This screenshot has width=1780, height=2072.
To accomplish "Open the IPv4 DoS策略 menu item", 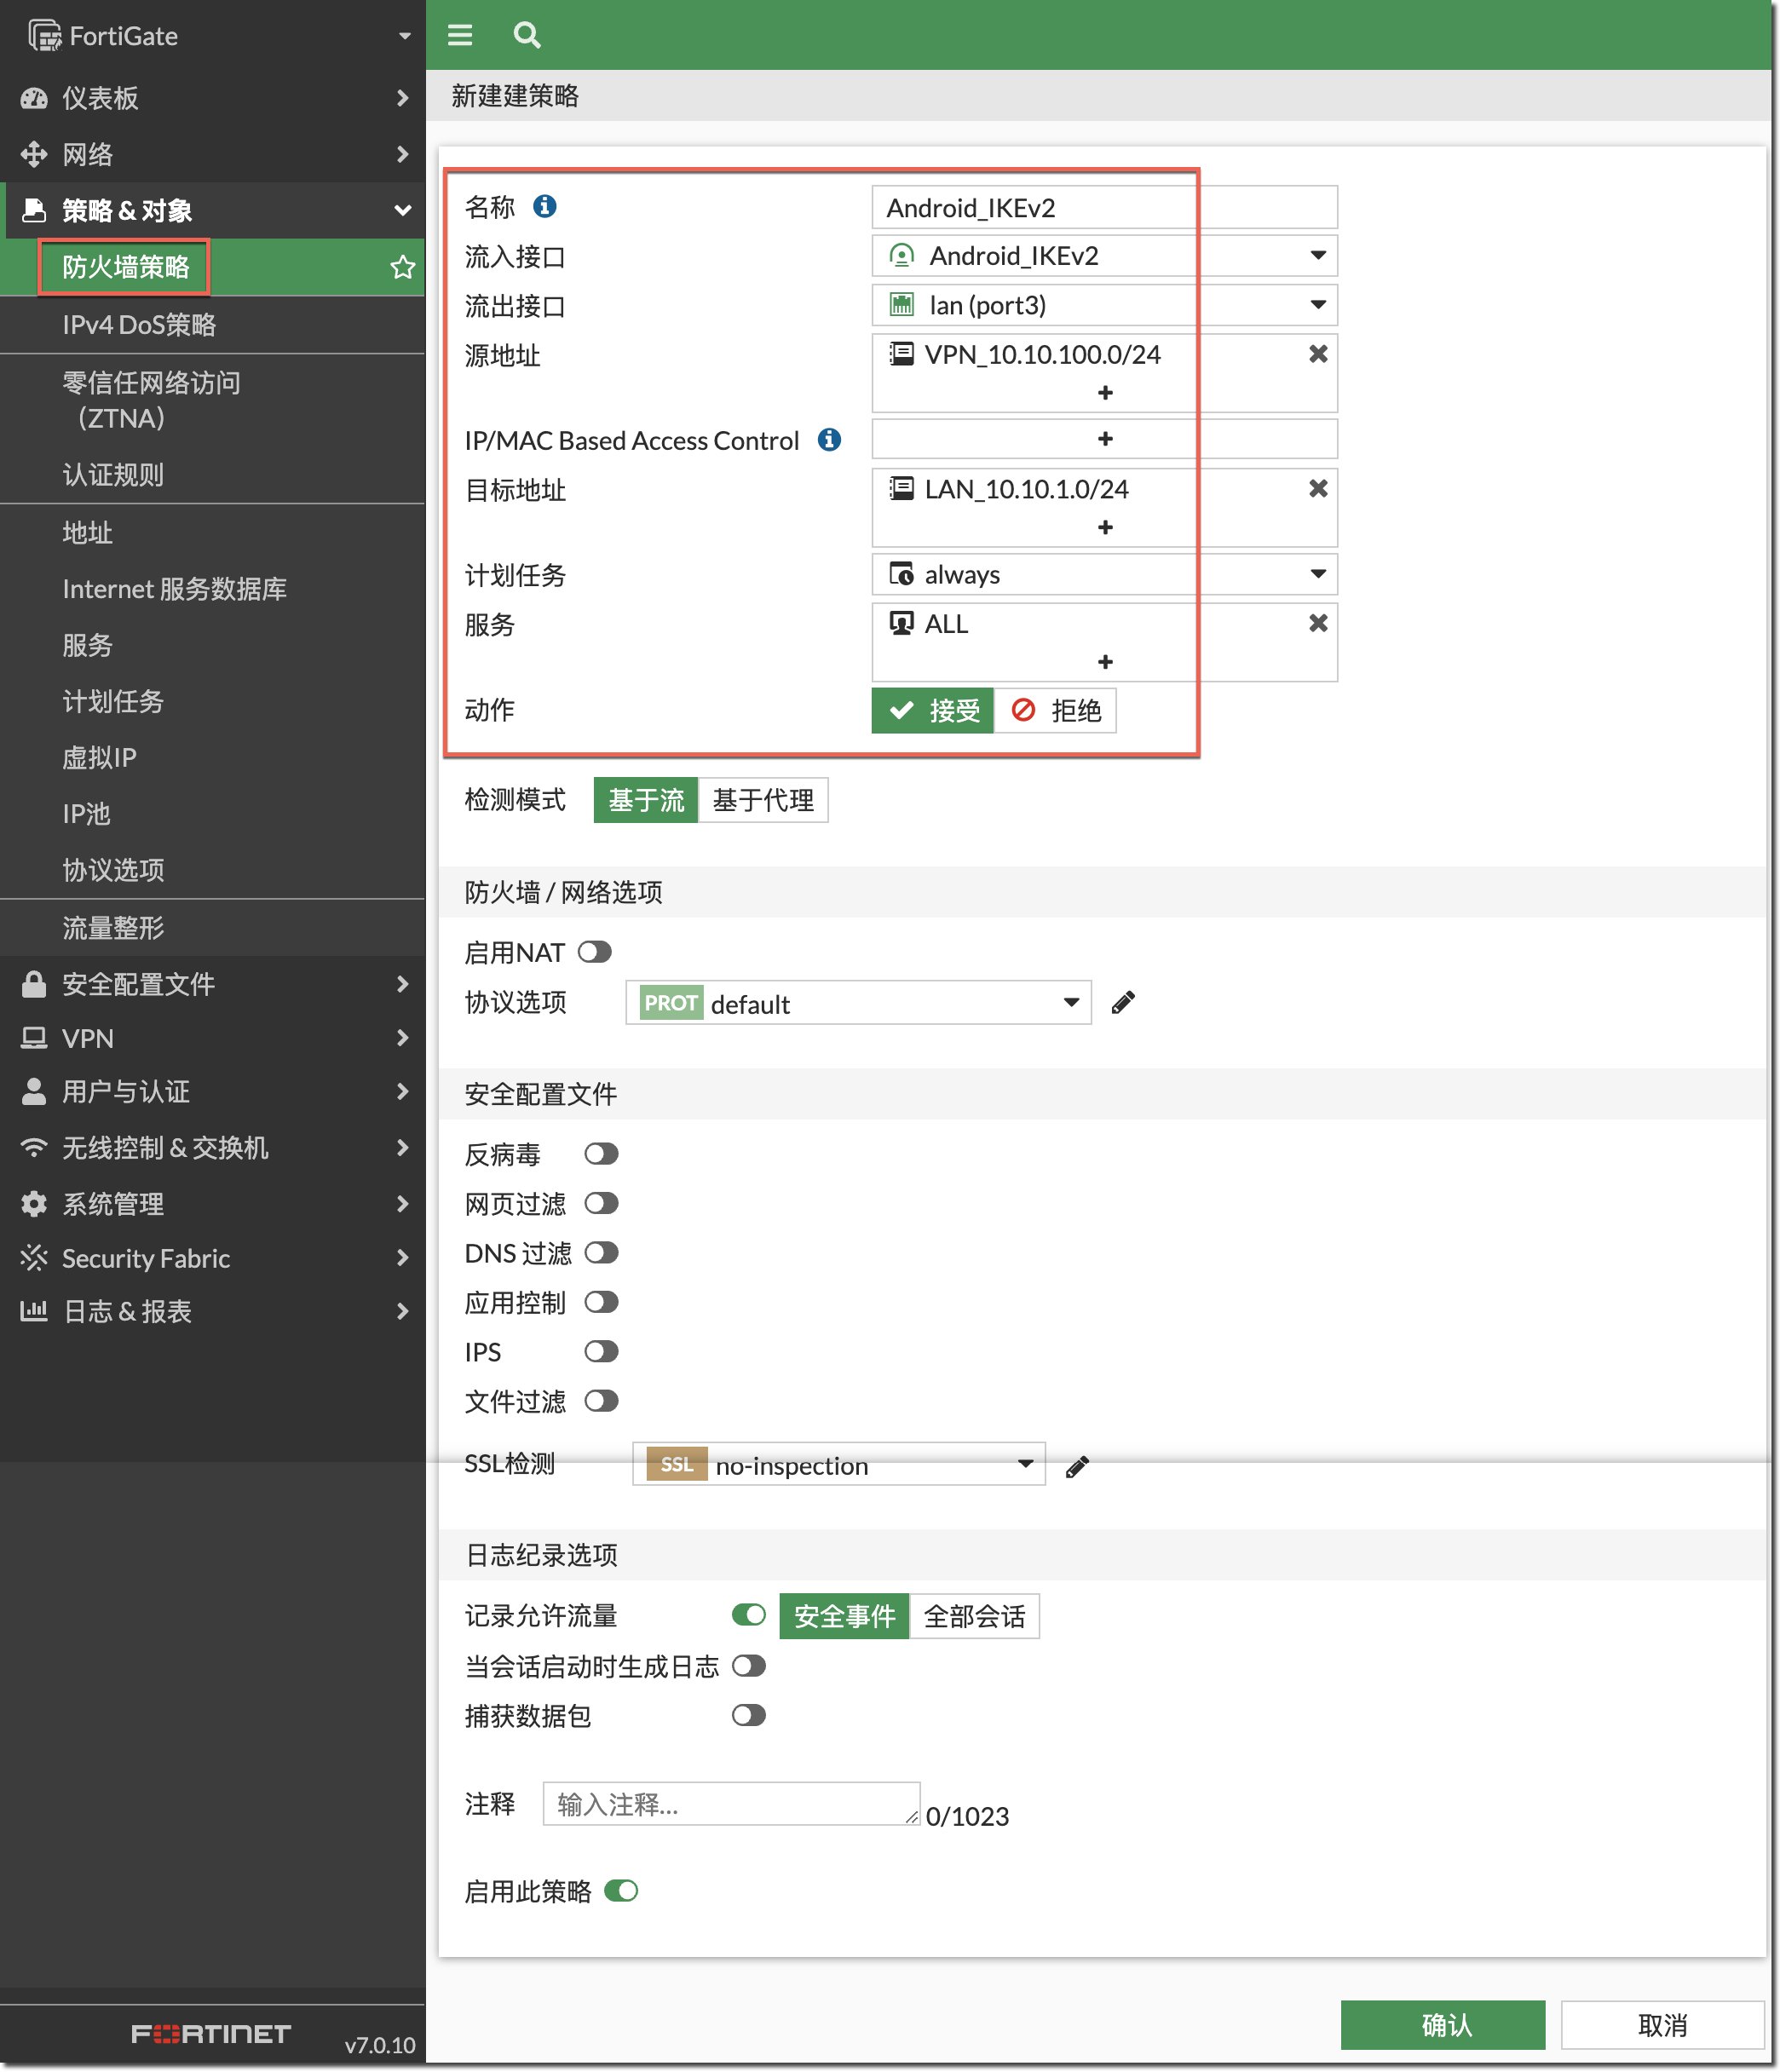I will click(139, 325).
